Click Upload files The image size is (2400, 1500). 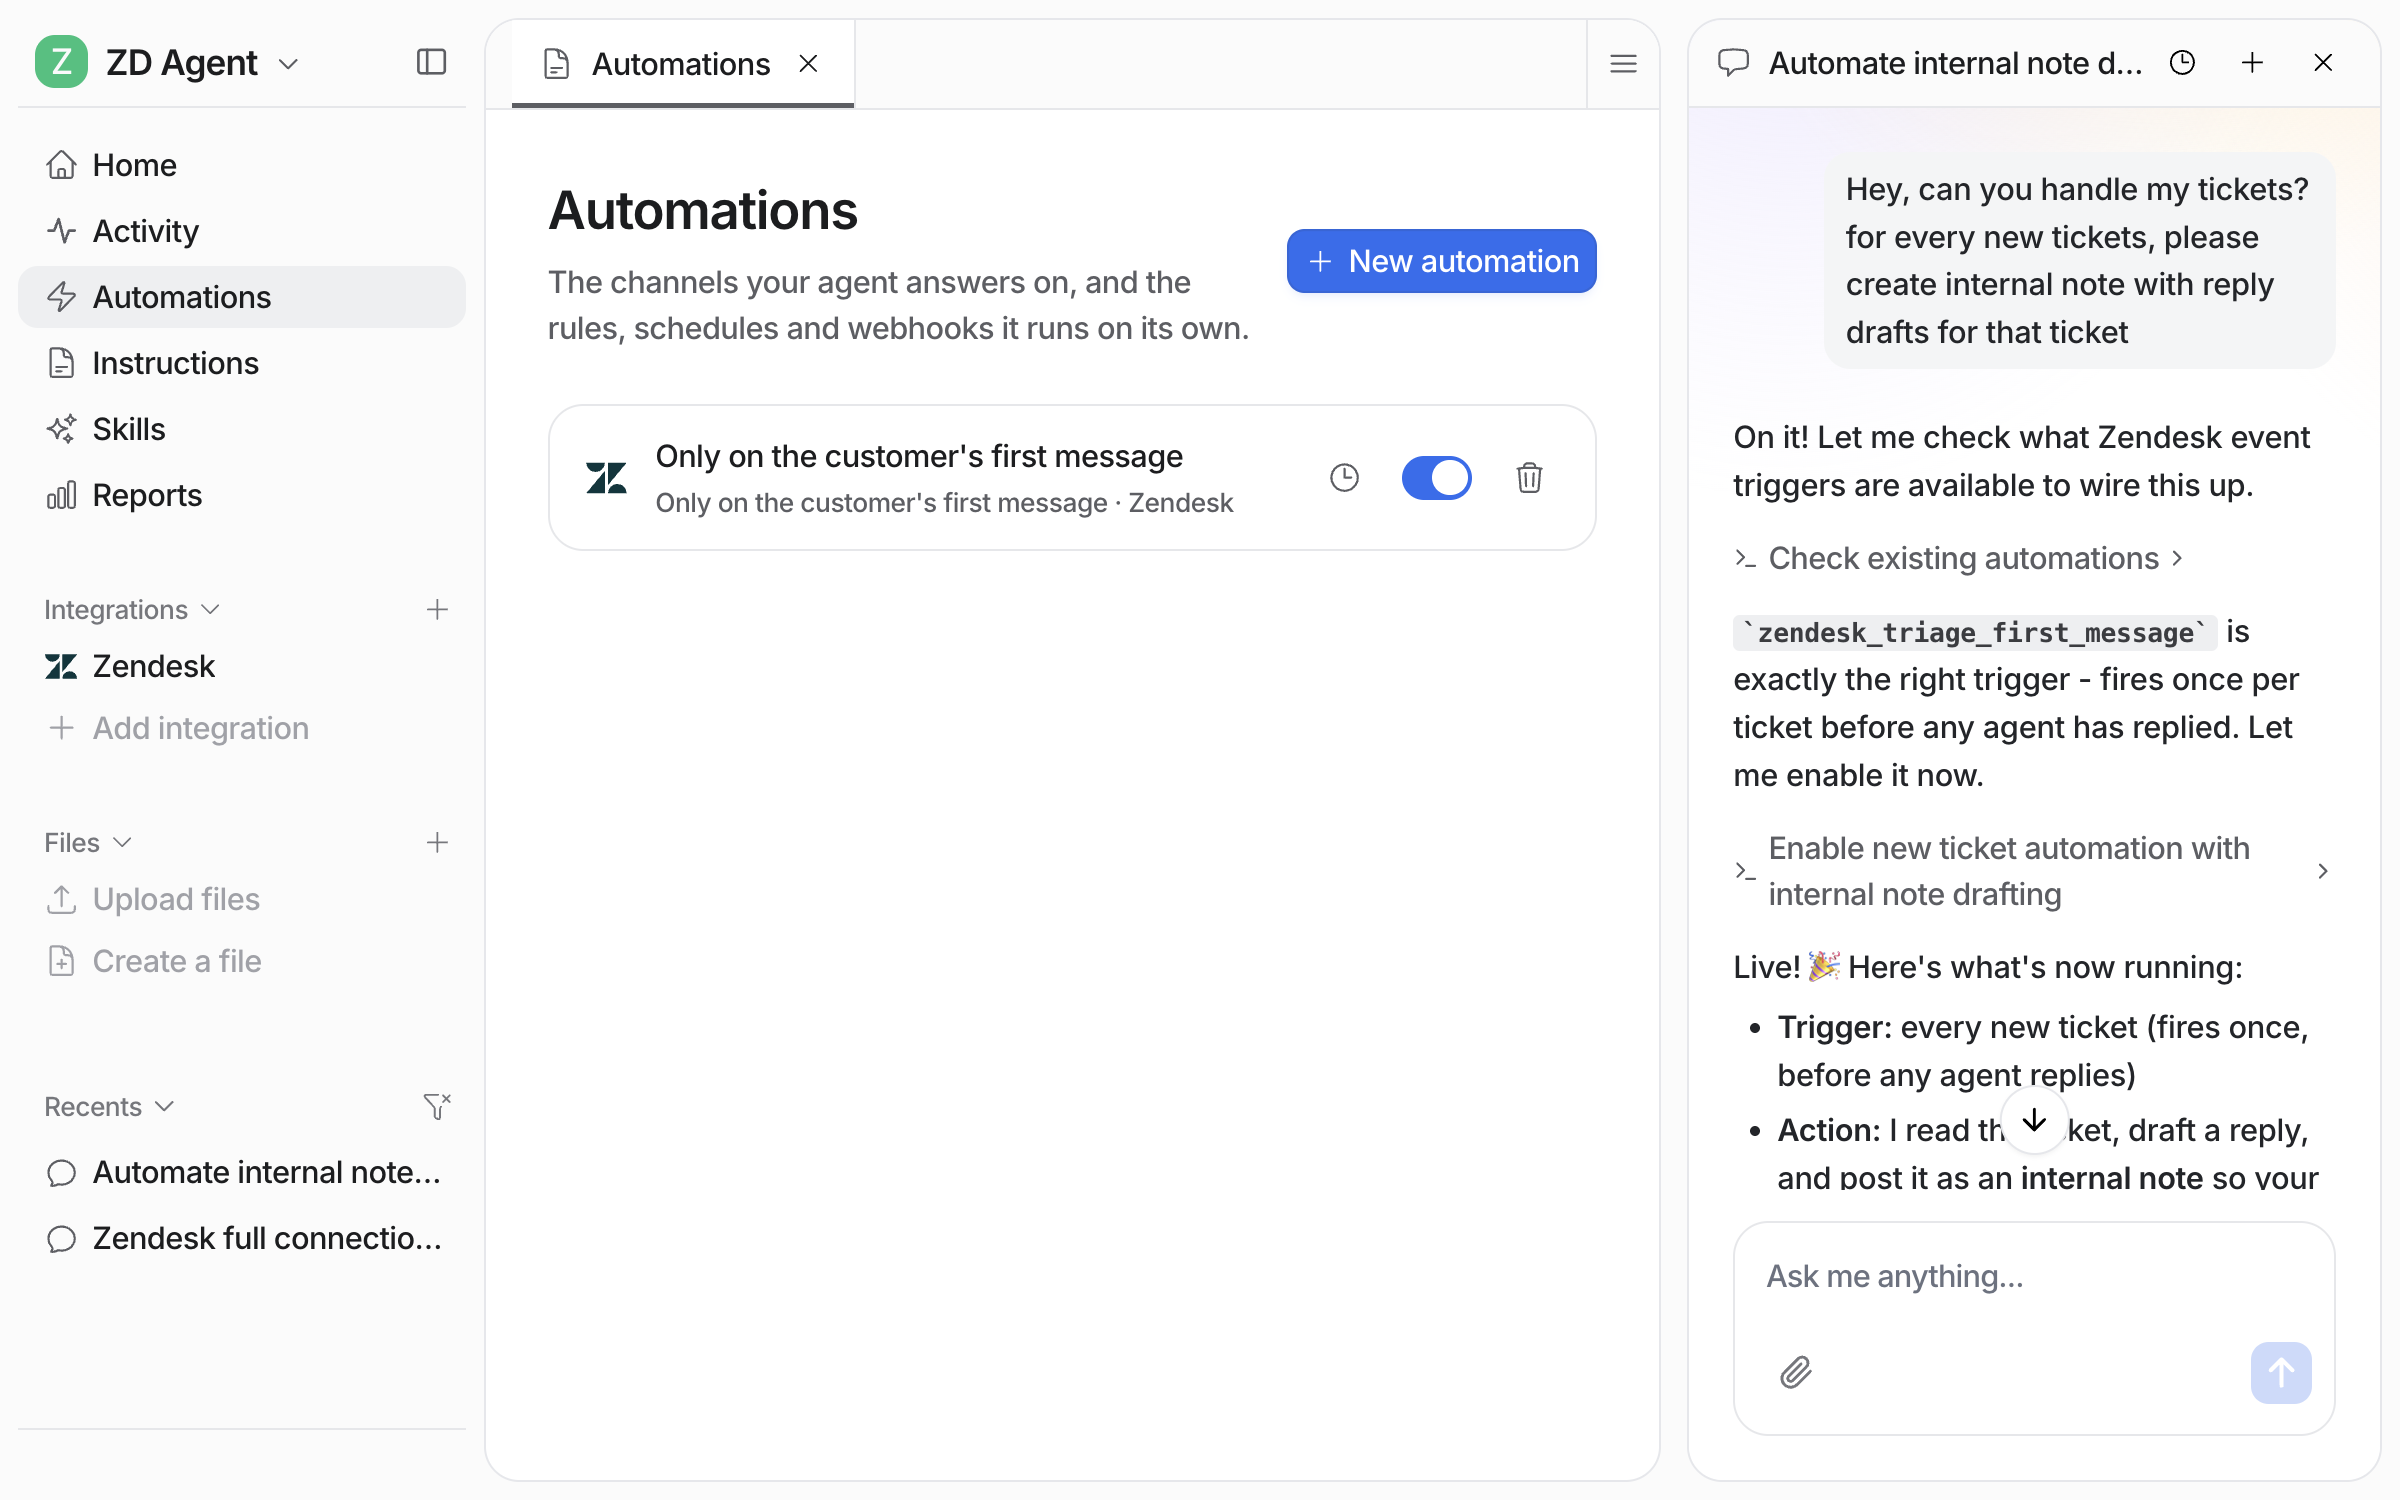point(241,899)
